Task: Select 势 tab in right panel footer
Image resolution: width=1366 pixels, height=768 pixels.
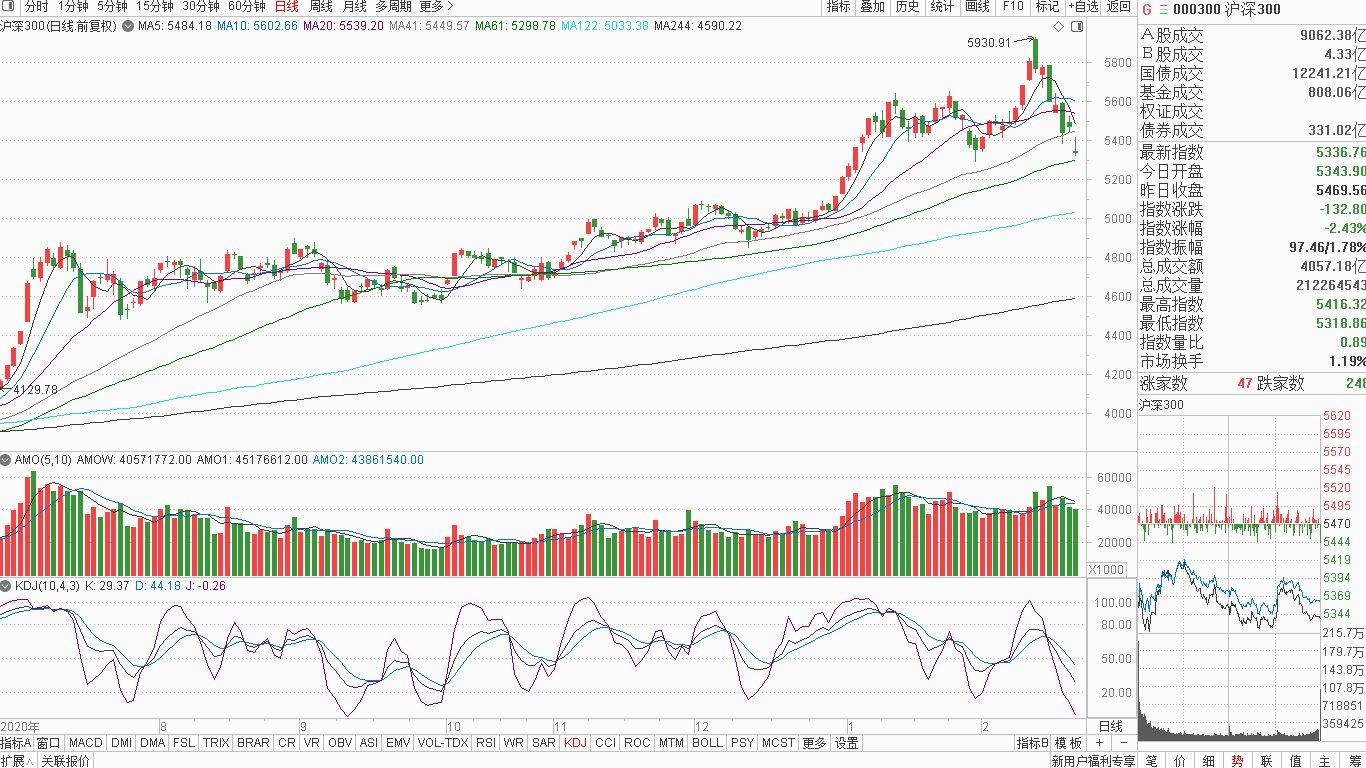Action: 1238,761
